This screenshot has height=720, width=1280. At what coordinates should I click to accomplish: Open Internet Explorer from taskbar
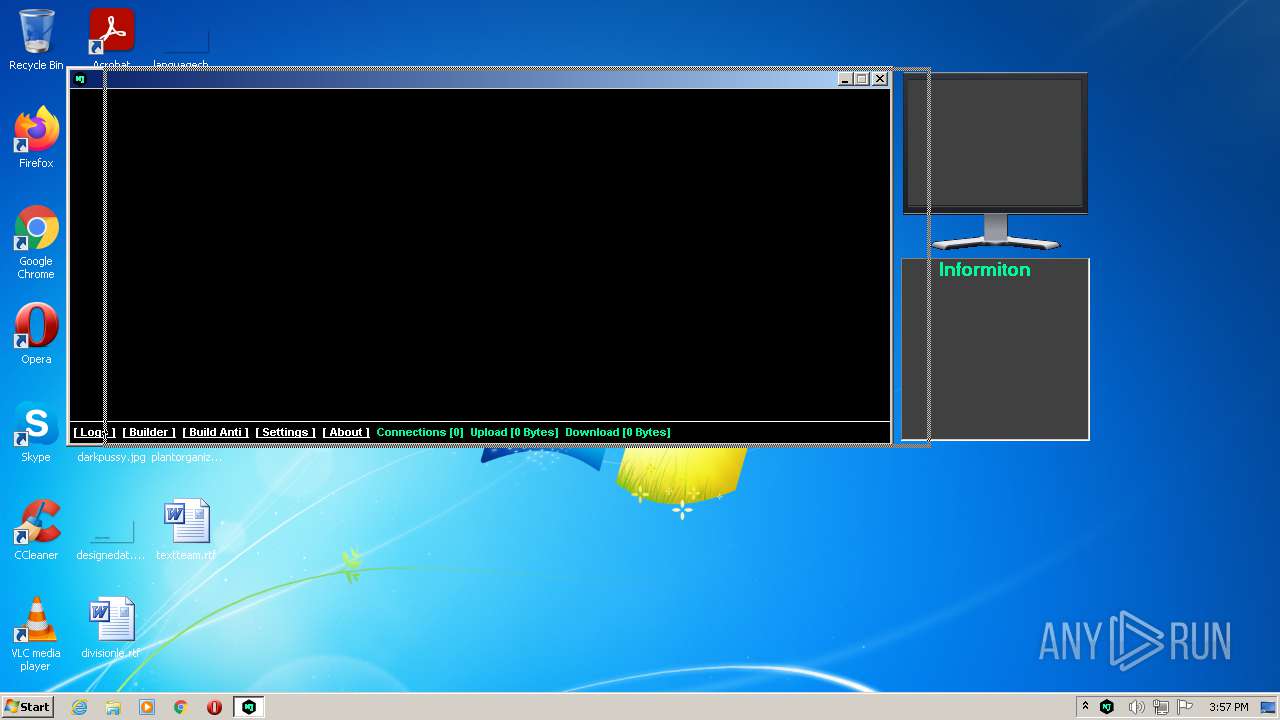(79, 707)
